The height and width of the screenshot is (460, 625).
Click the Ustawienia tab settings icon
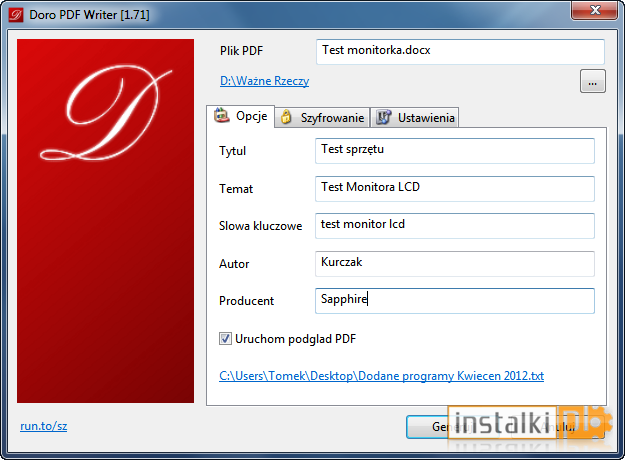click(x=383, y=117)
